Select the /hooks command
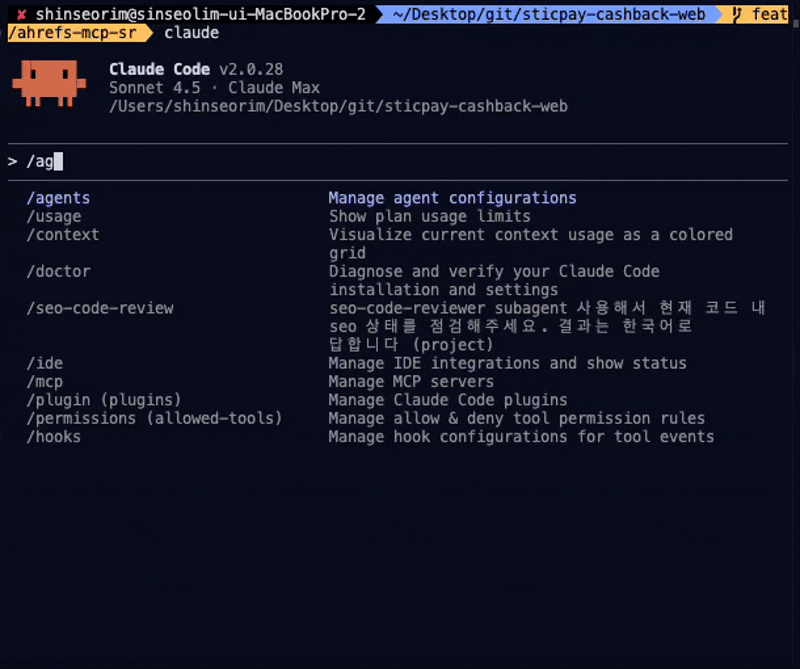Image resolution: width=800 pixels, height=669 pixels. tap(54, 437)
